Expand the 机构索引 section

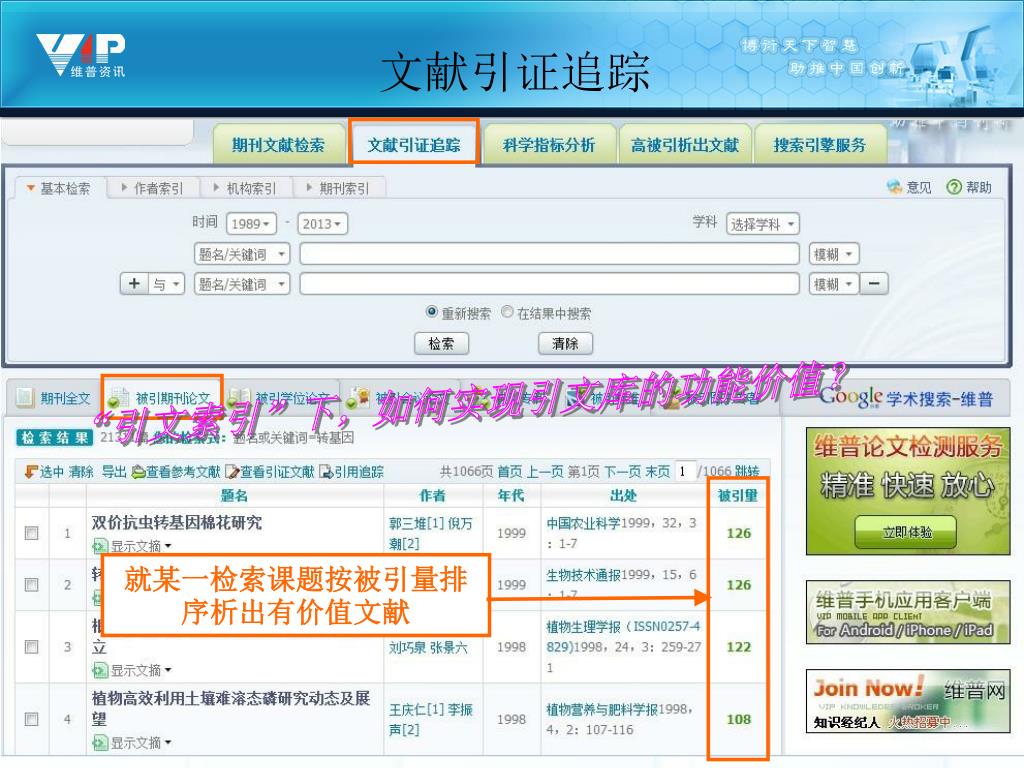(245, 188)
